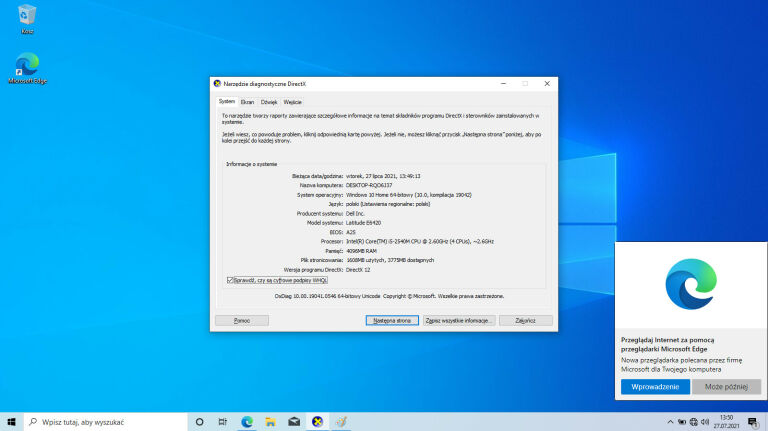
Task: Open the Wejście tab
Action: coord(292,102)
